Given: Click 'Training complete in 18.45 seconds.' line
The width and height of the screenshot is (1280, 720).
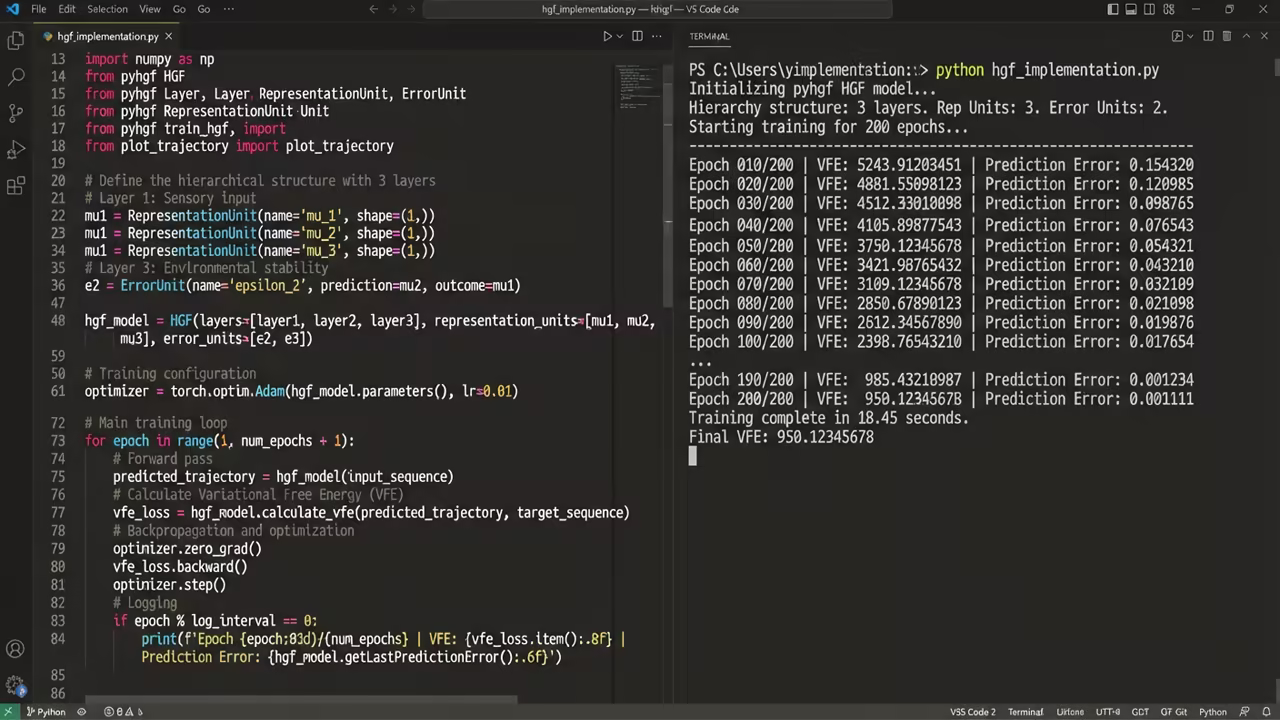Looking at the screenshot, I should 828,418.
